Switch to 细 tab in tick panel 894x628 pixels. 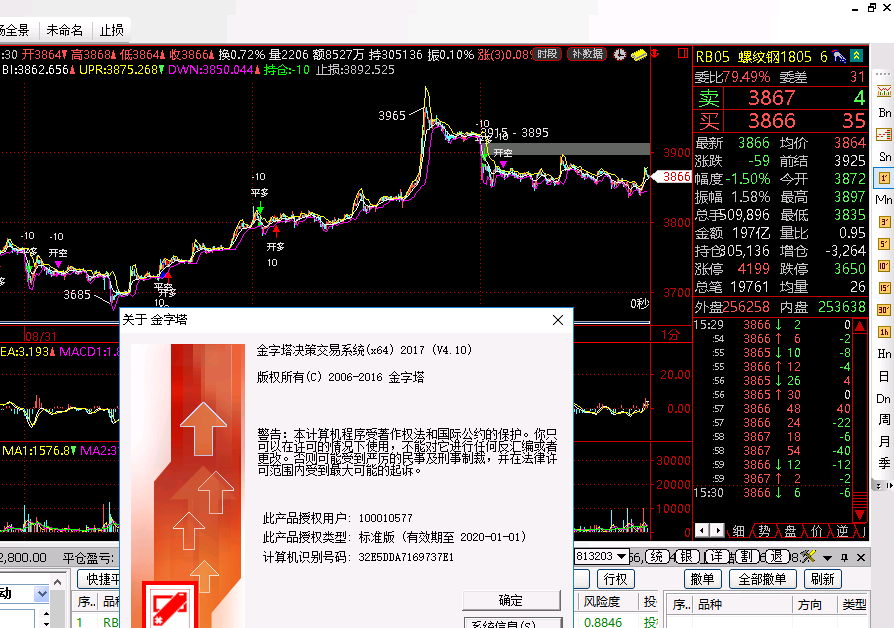coord(739,532)
